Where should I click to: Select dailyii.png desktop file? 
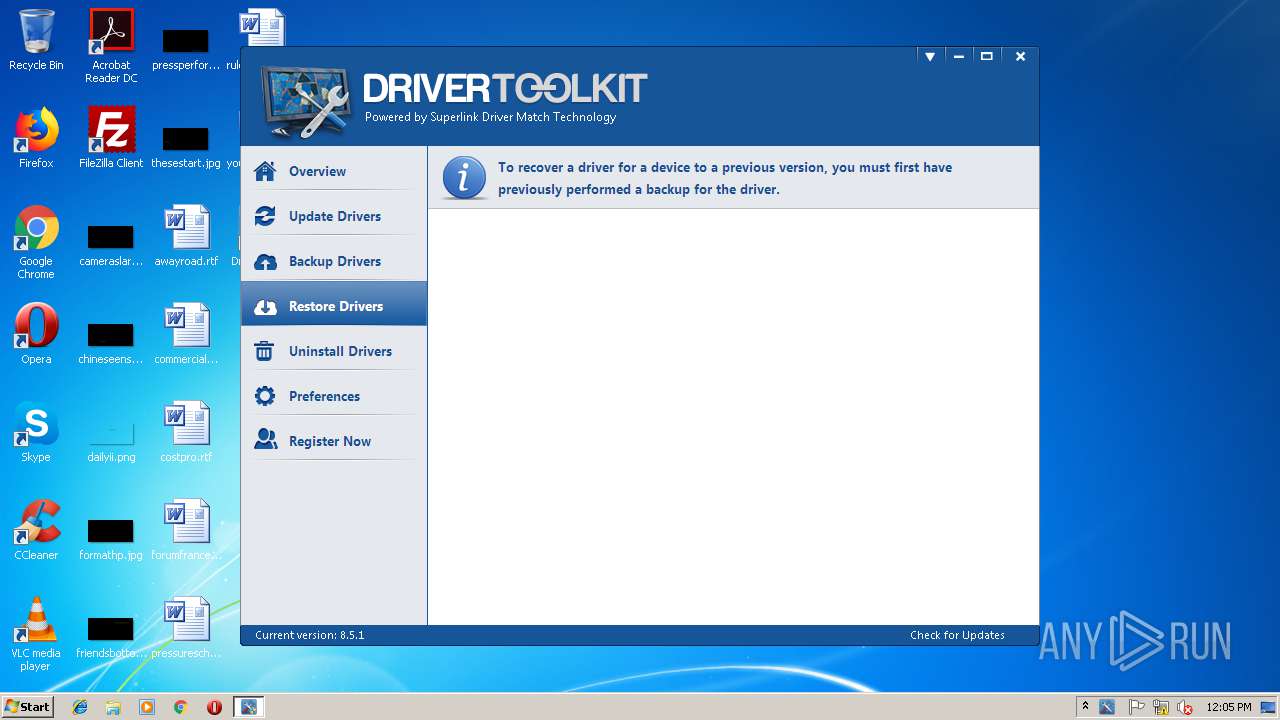111,438
